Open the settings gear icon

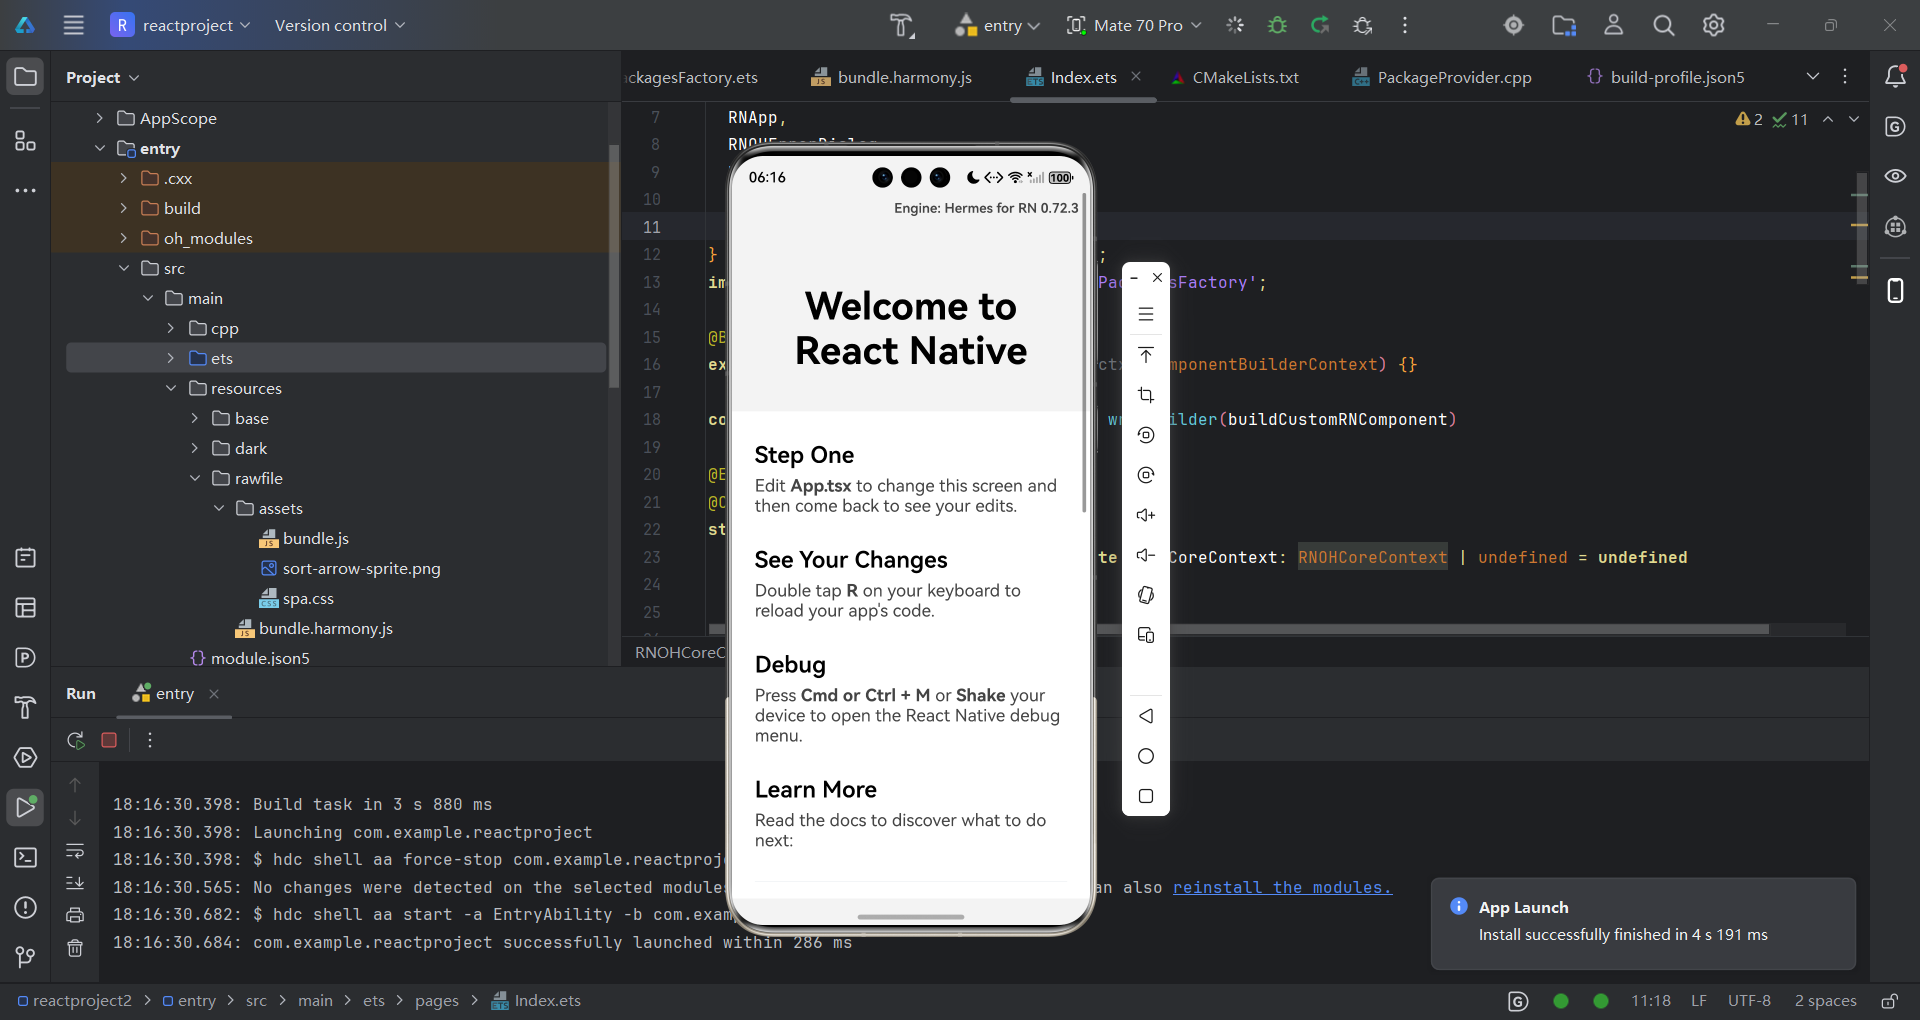click(x=1713, y=25)
